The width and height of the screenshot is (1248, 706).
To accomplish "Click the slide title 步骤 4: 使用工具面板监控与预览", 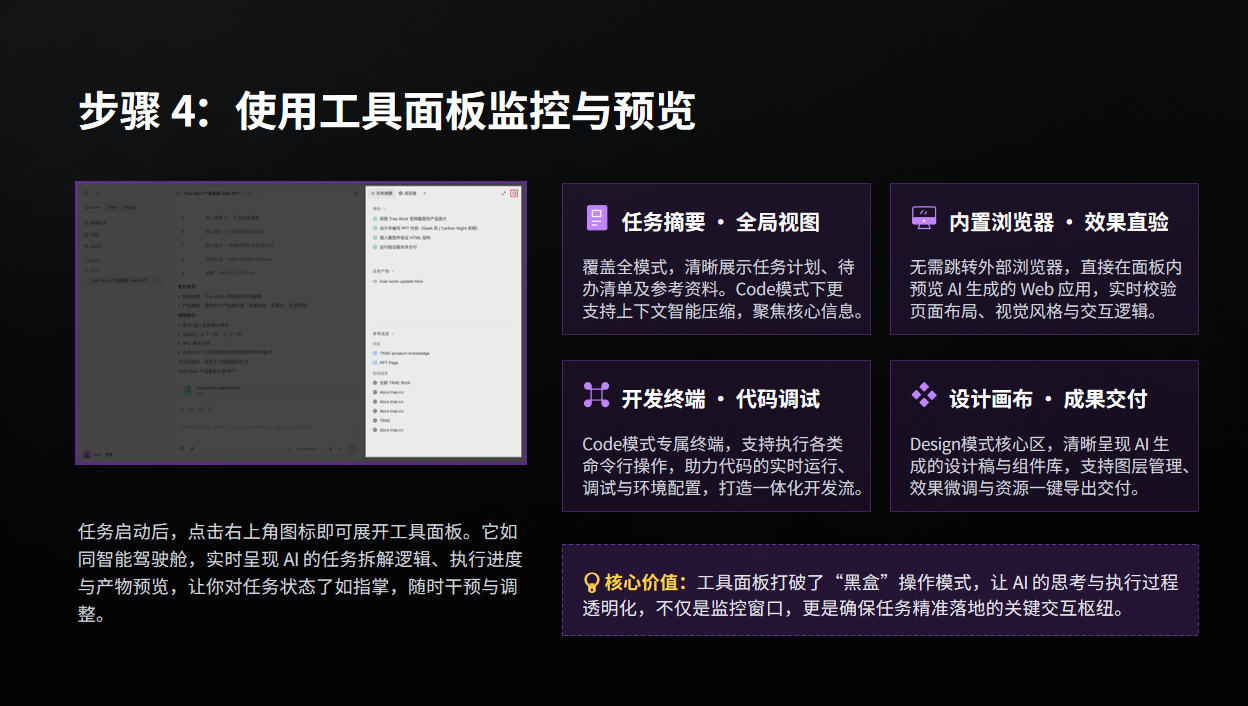I will click(x=386, y=112).
